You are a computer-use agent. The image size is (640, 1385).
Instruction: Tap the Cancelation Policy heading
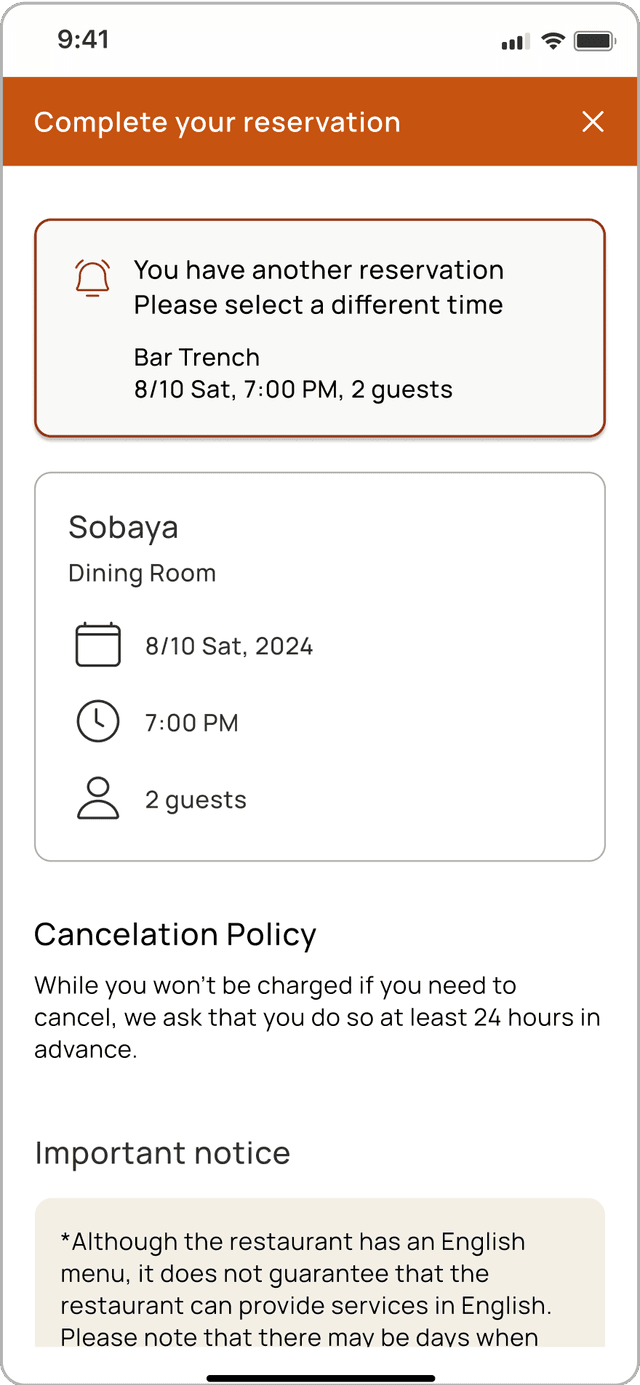[175, 934]
